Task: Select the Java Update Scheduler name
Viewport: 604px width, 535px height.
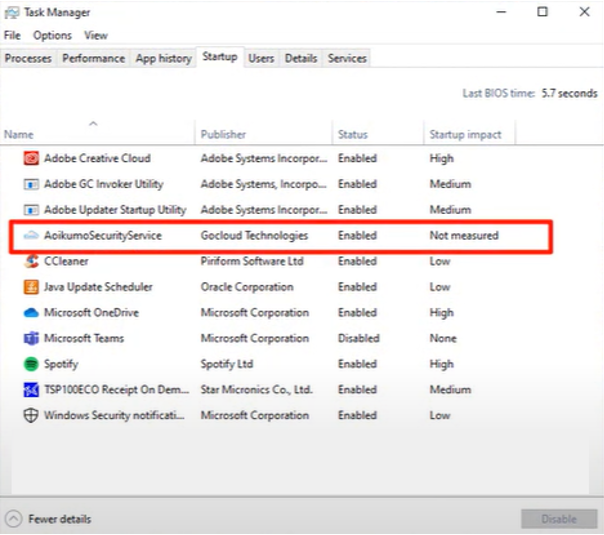Action: coord(98,287)
